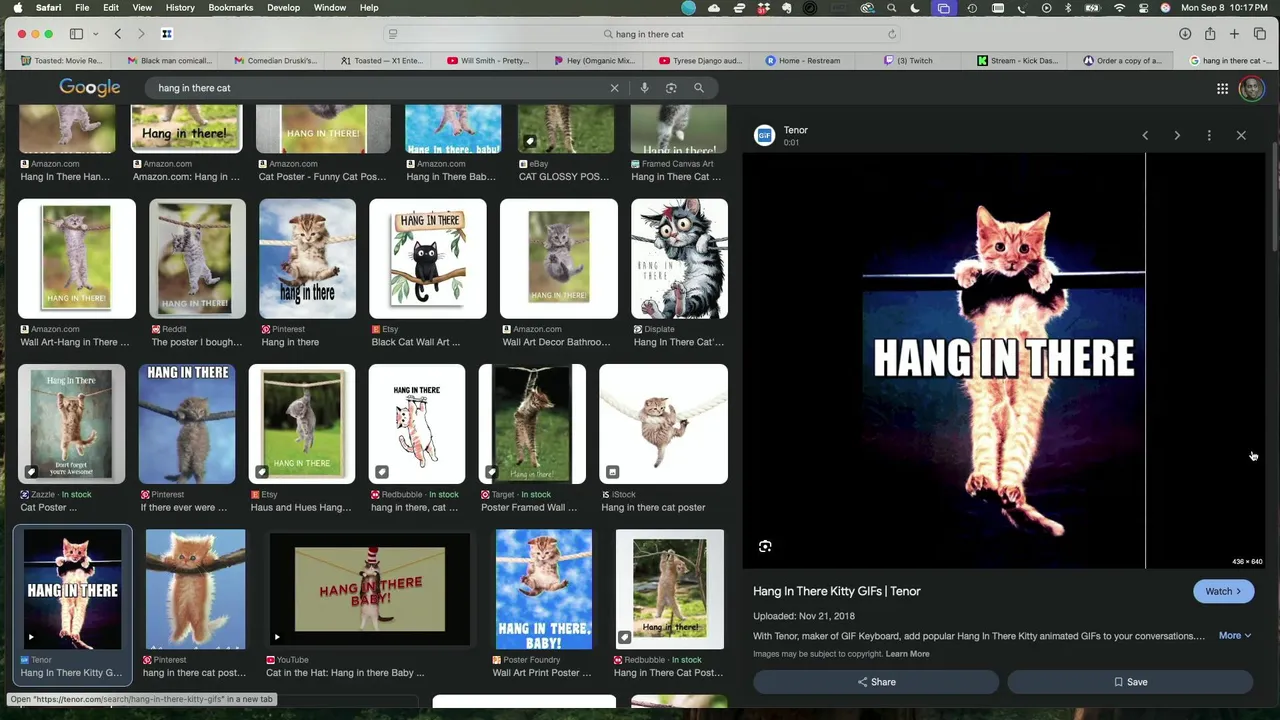
Task: Go to the Google logo homepage
Action: pos(90,88)
